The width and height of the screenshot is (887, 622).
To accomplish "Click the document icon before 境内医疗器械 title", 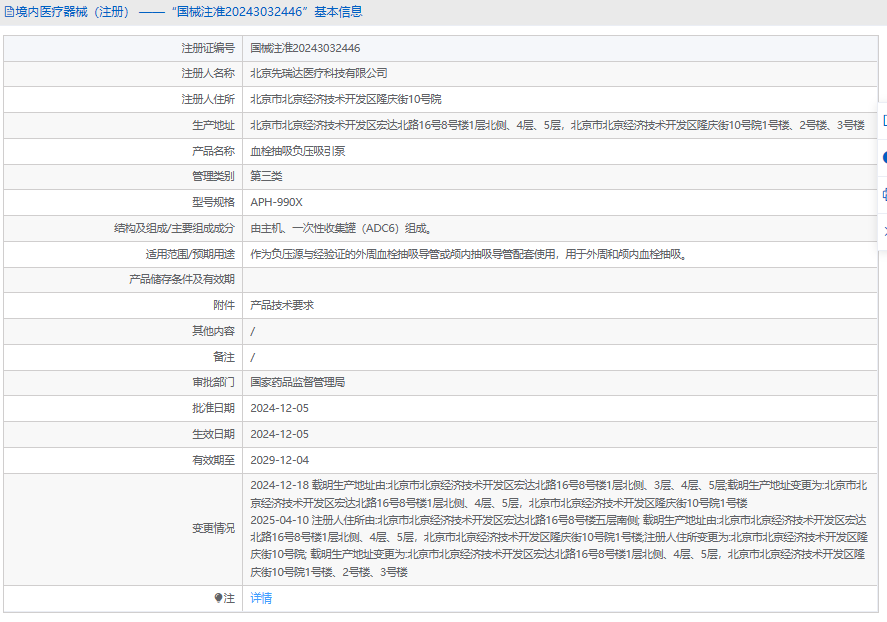I will [x=9, y=12].
